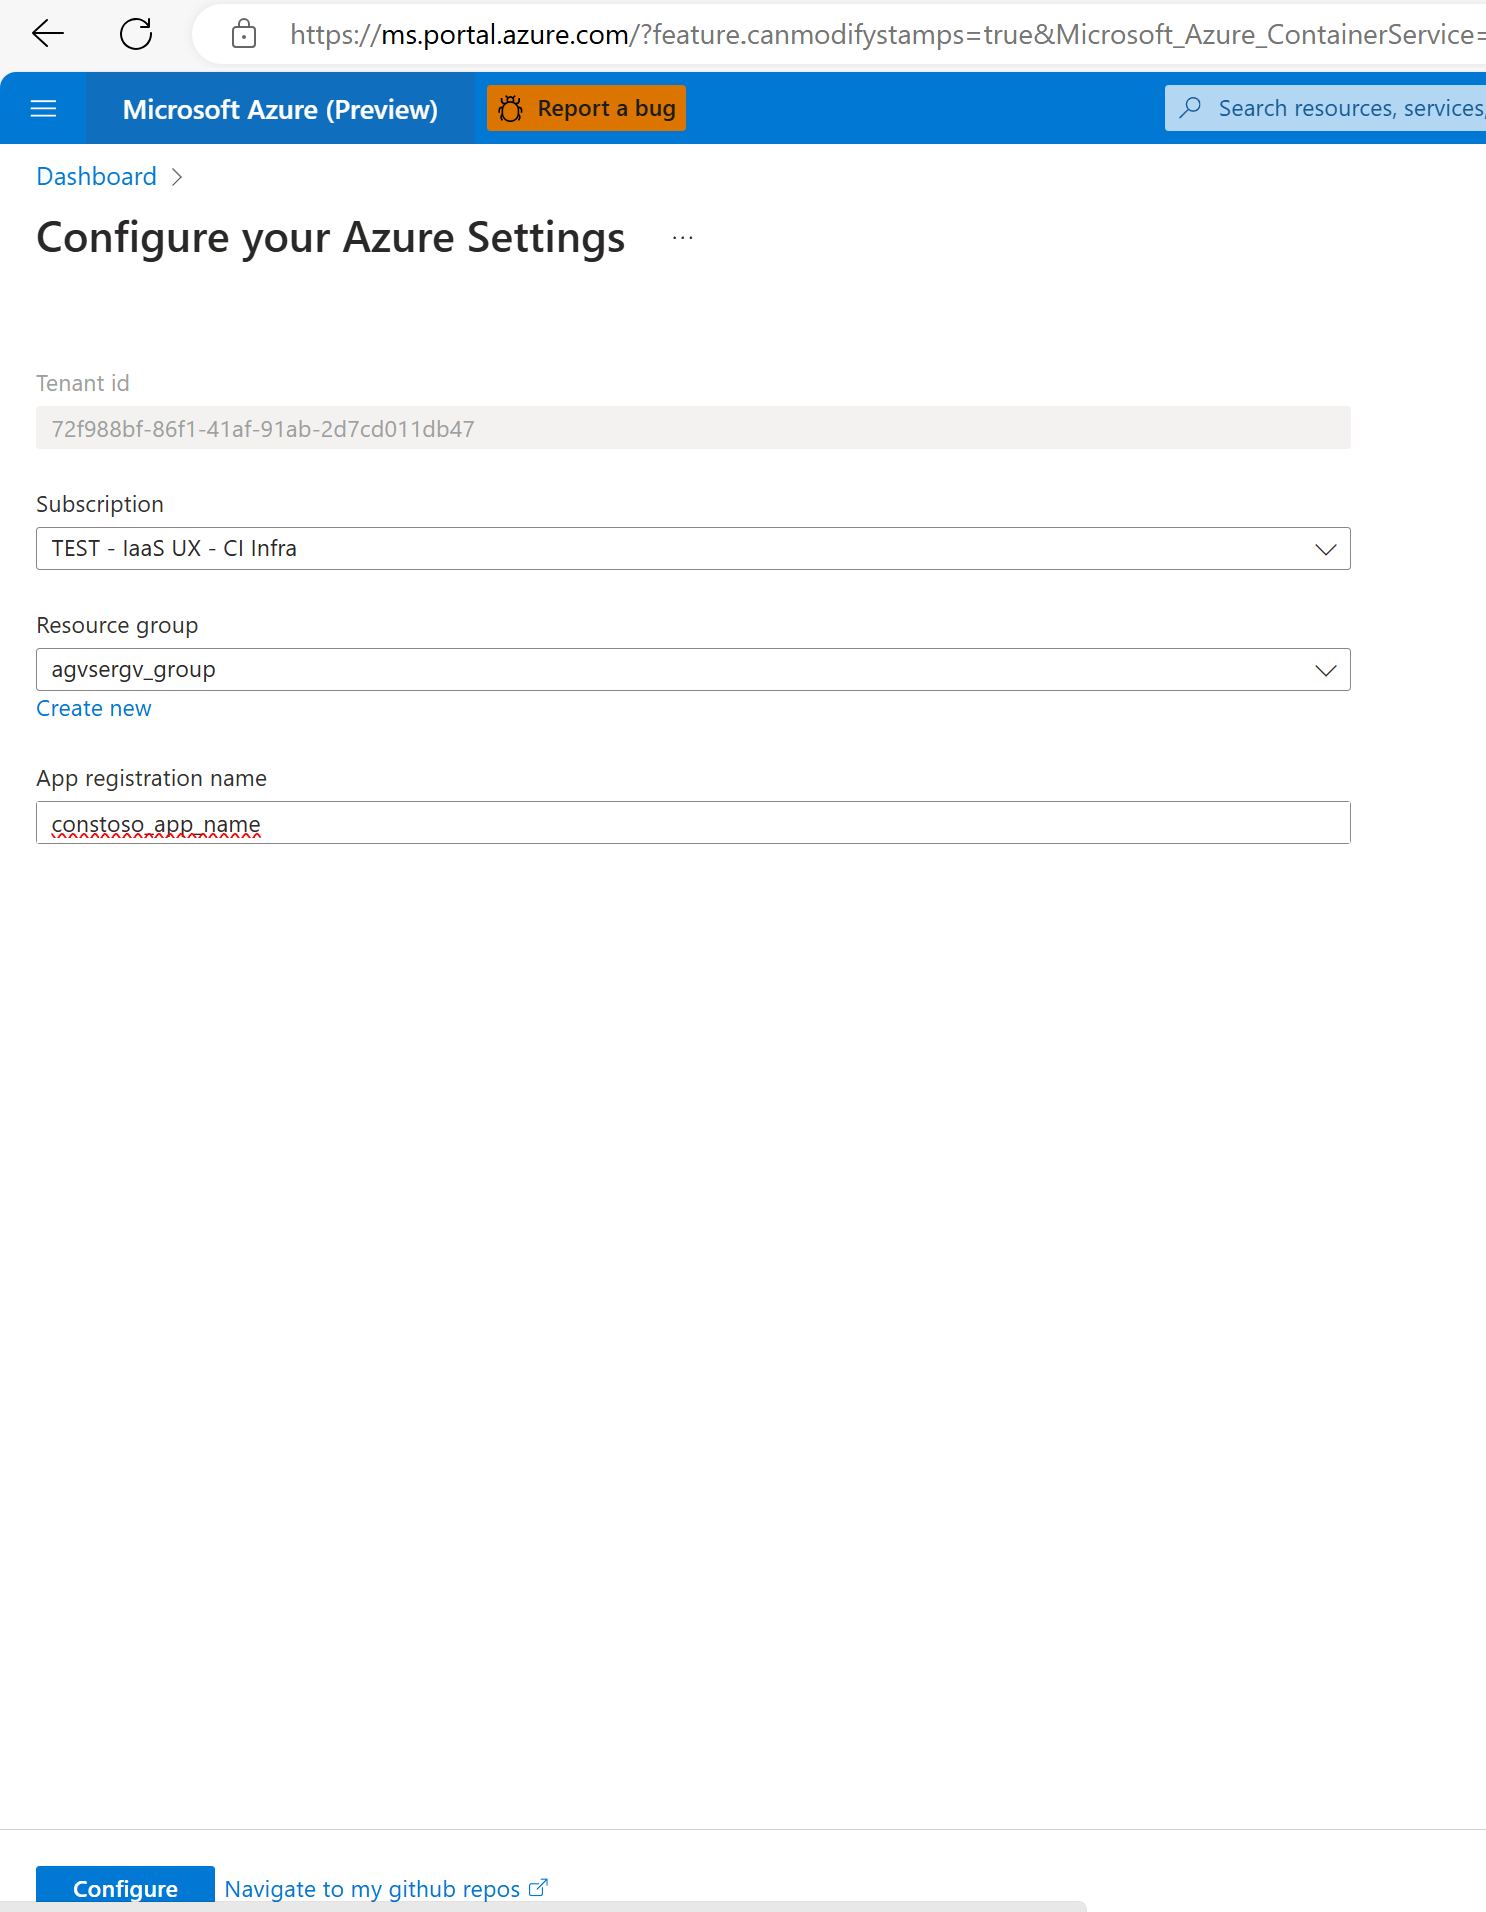Image resolution: width=1486 pixels, height=1912 pixels.
Task: Reload the page with refresh icon
Action: [x=136, y=34]
